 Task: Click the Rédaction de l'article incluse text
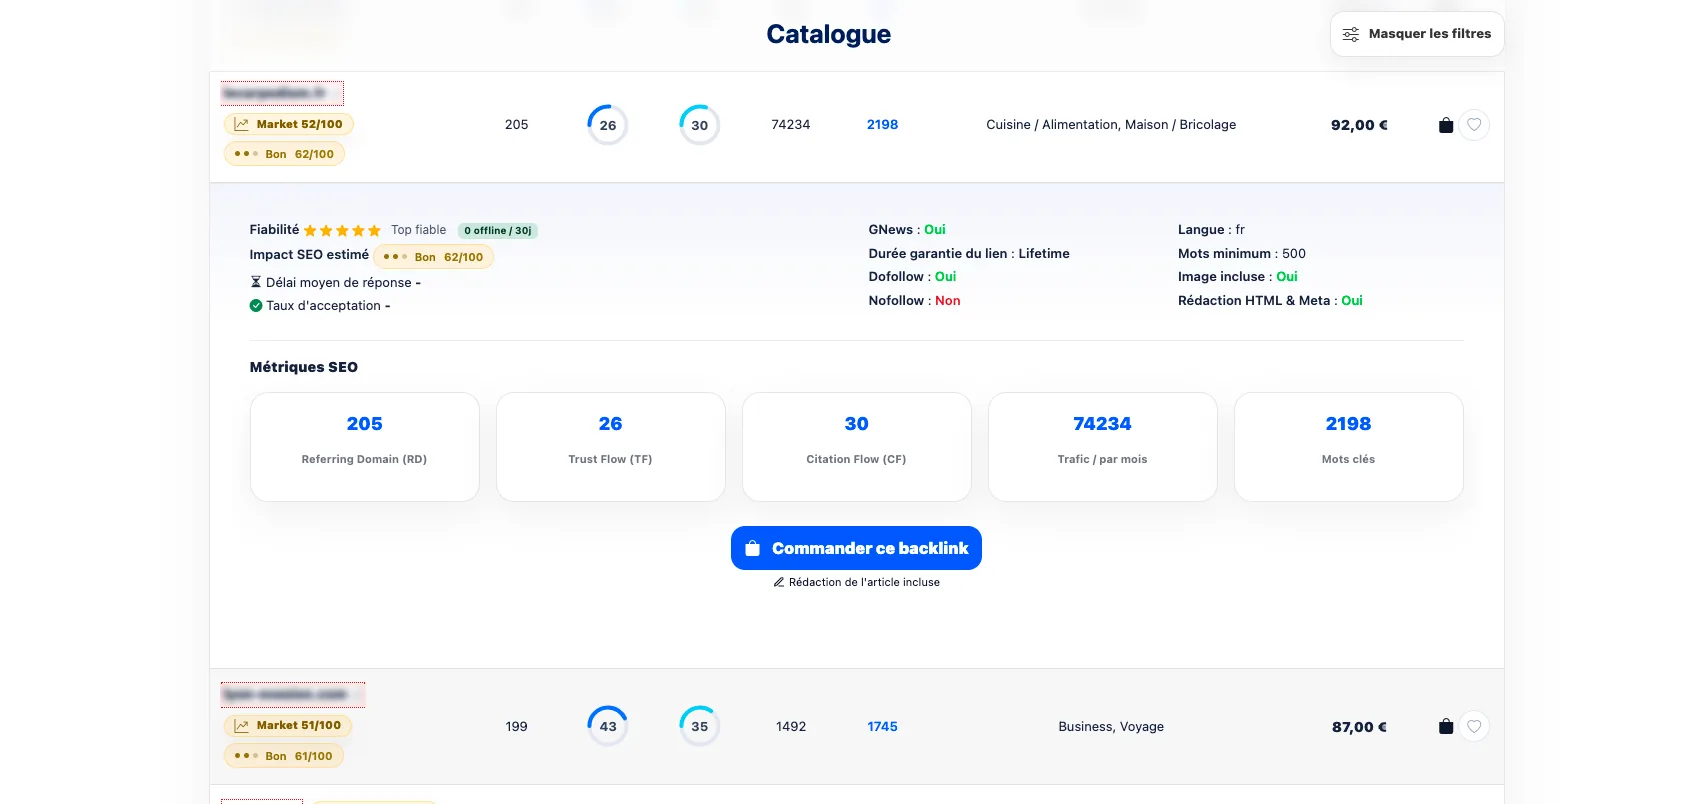click(864, 582)
